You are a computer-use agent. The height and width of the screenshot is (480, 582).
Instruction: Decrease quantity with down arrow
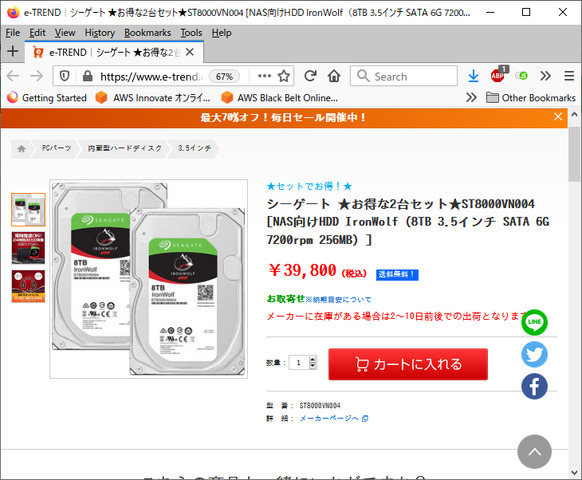[x=313, y=366]
